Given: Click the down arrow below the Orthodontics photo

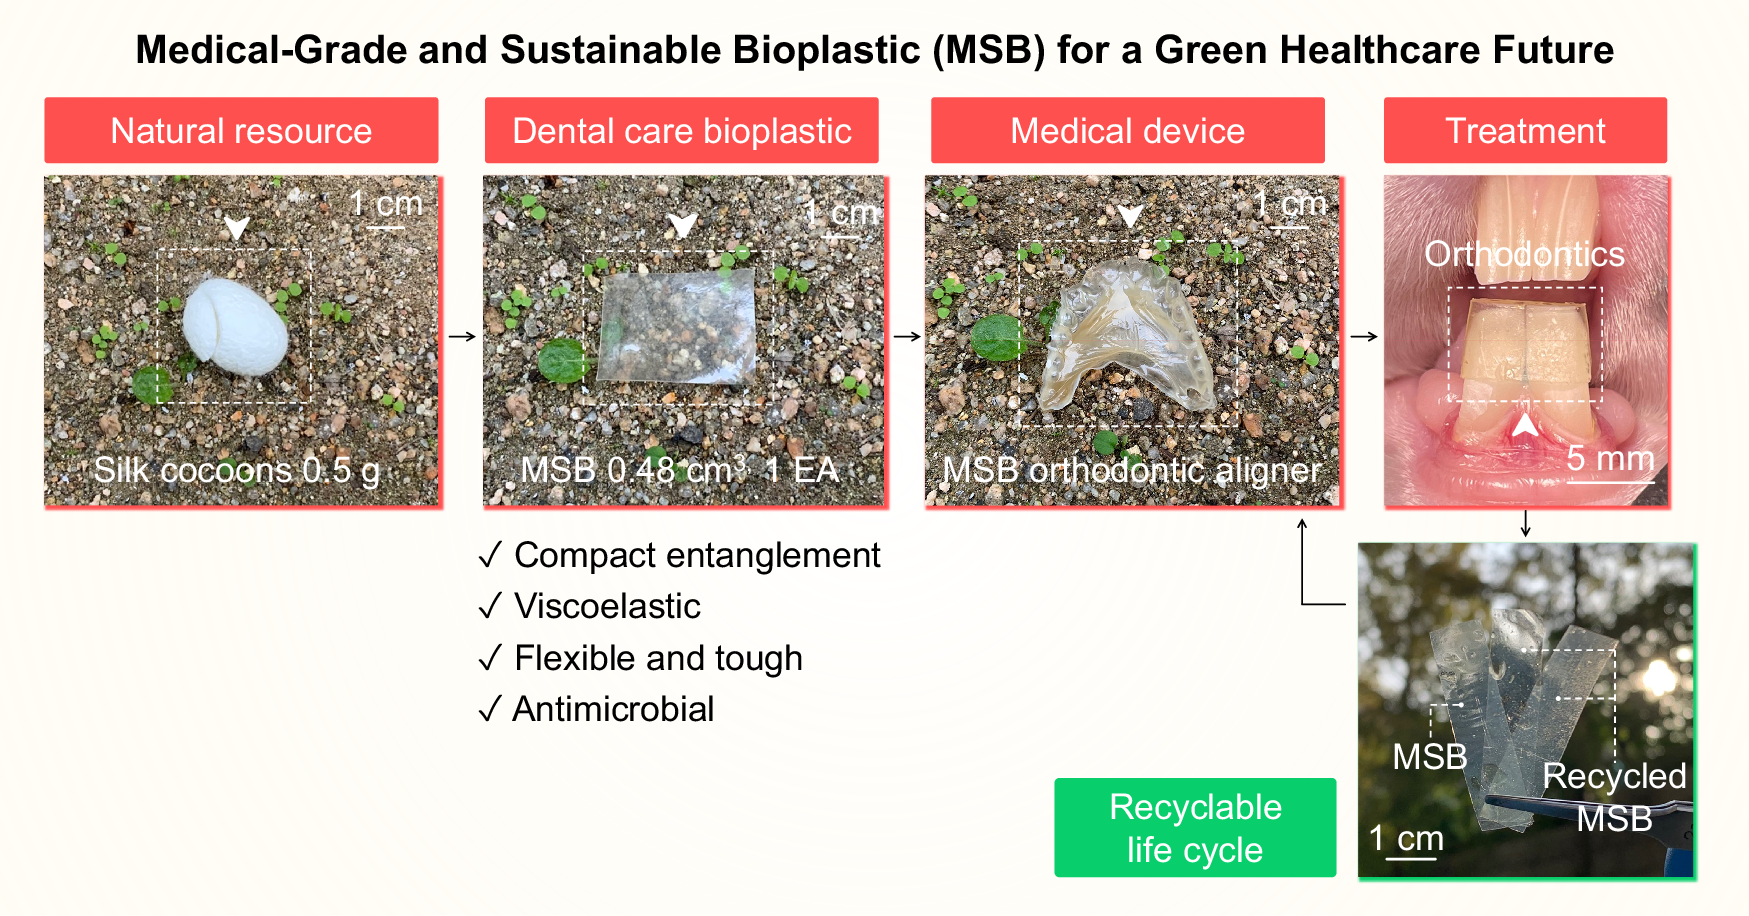Looking at the screenshot, I should coord(1525,523).
